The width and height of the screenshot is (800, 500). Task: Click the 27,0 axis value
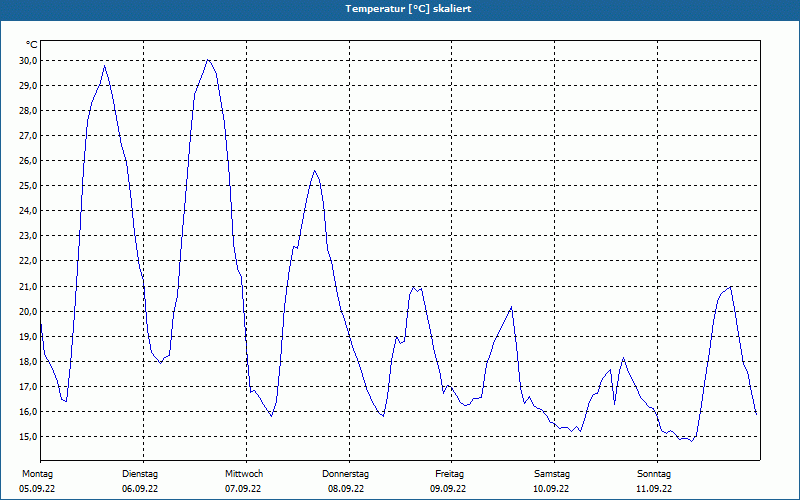[28, 136]
